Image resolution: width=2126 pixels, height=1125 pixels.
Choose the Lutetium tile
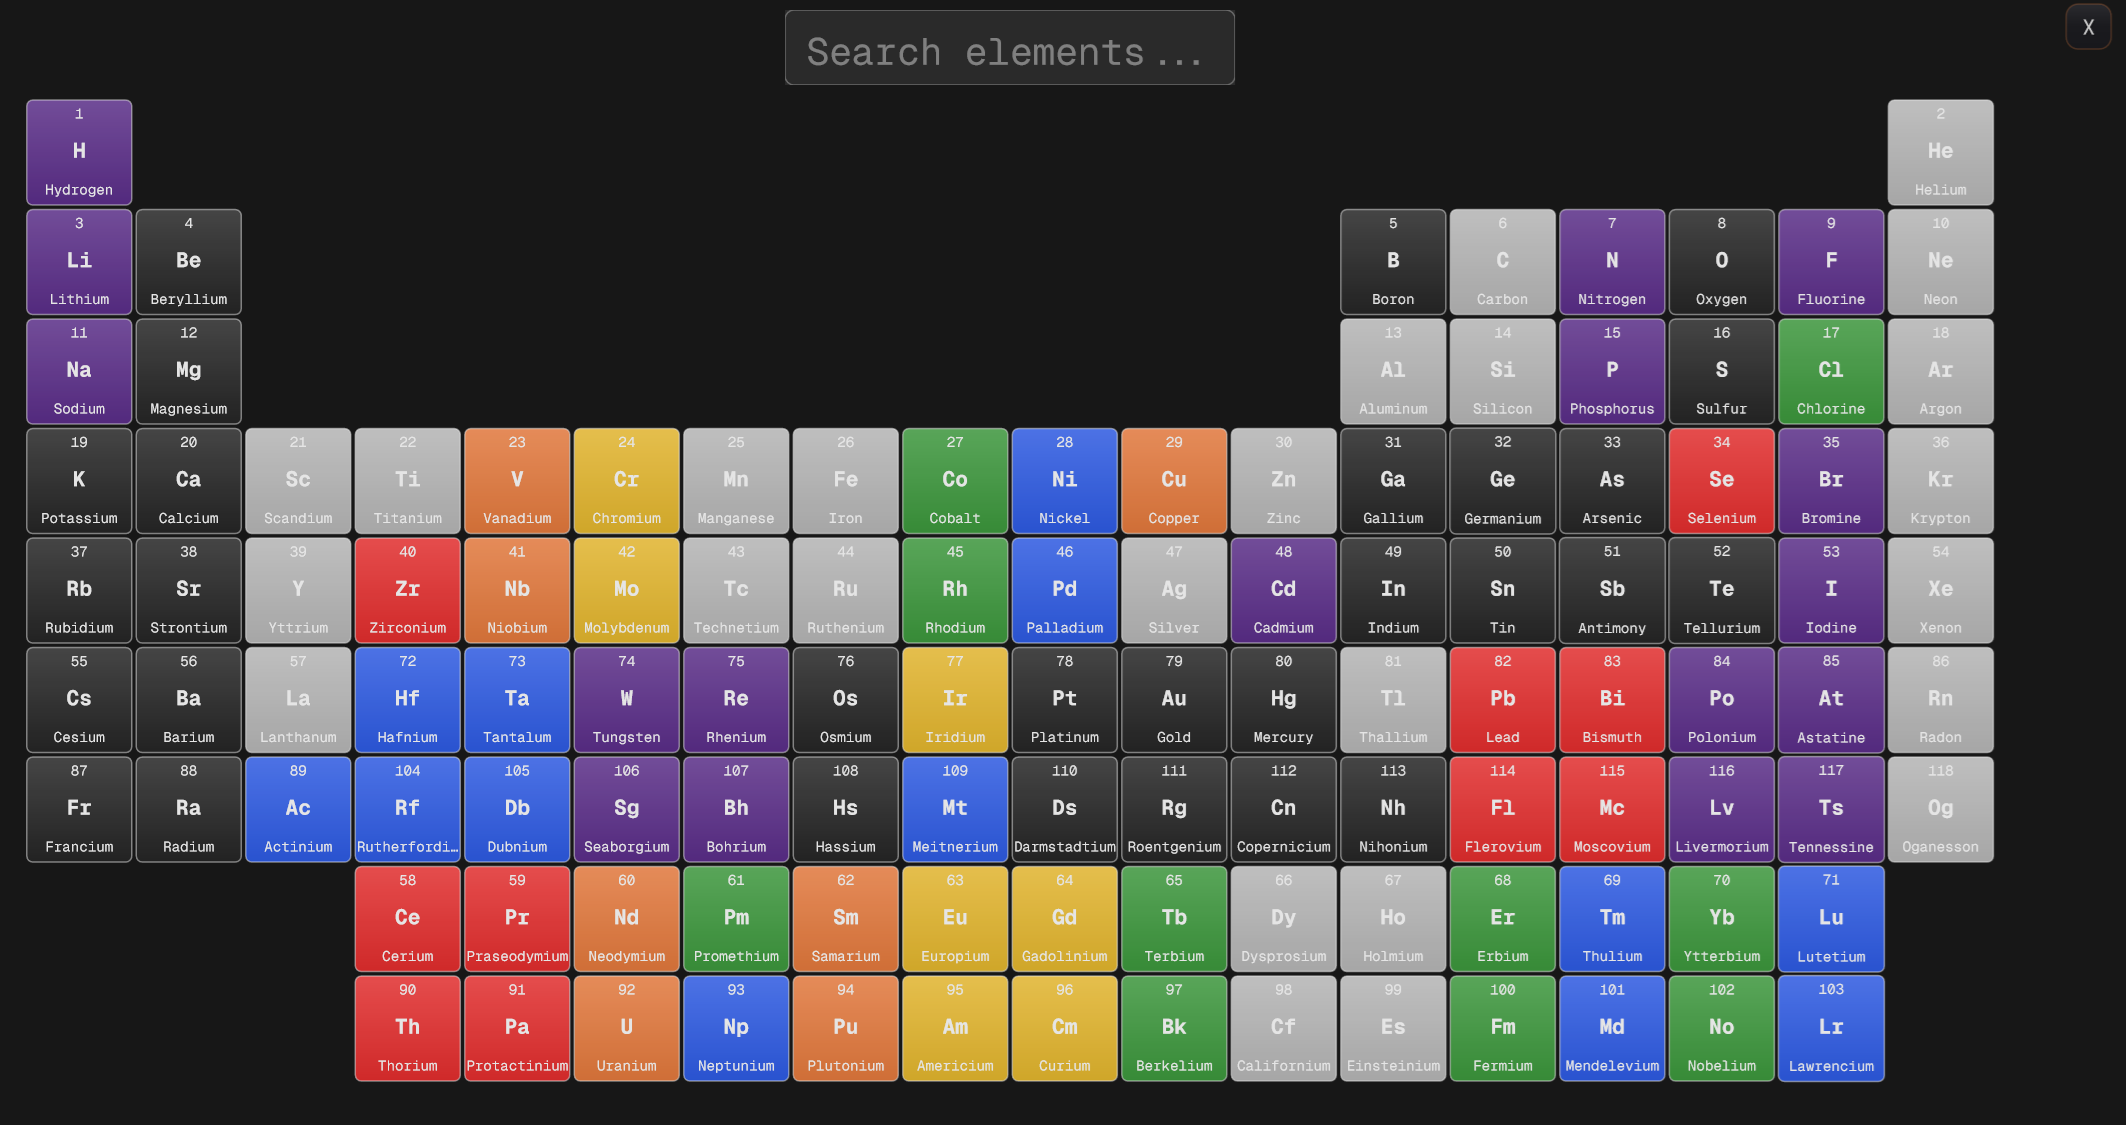1831,919
